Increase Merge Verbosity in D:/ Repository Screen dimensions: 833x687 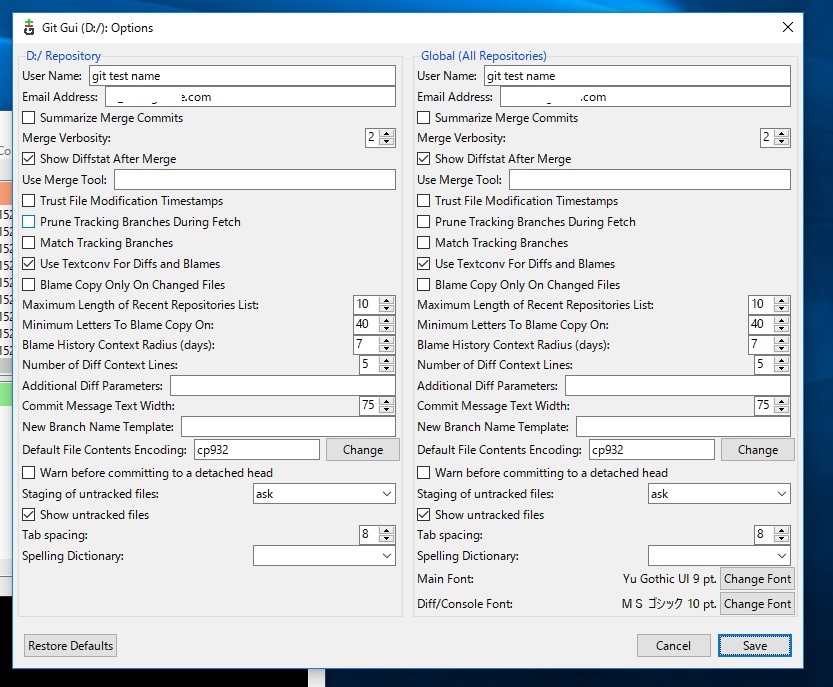pyautogui.click(x=387, y=133)
